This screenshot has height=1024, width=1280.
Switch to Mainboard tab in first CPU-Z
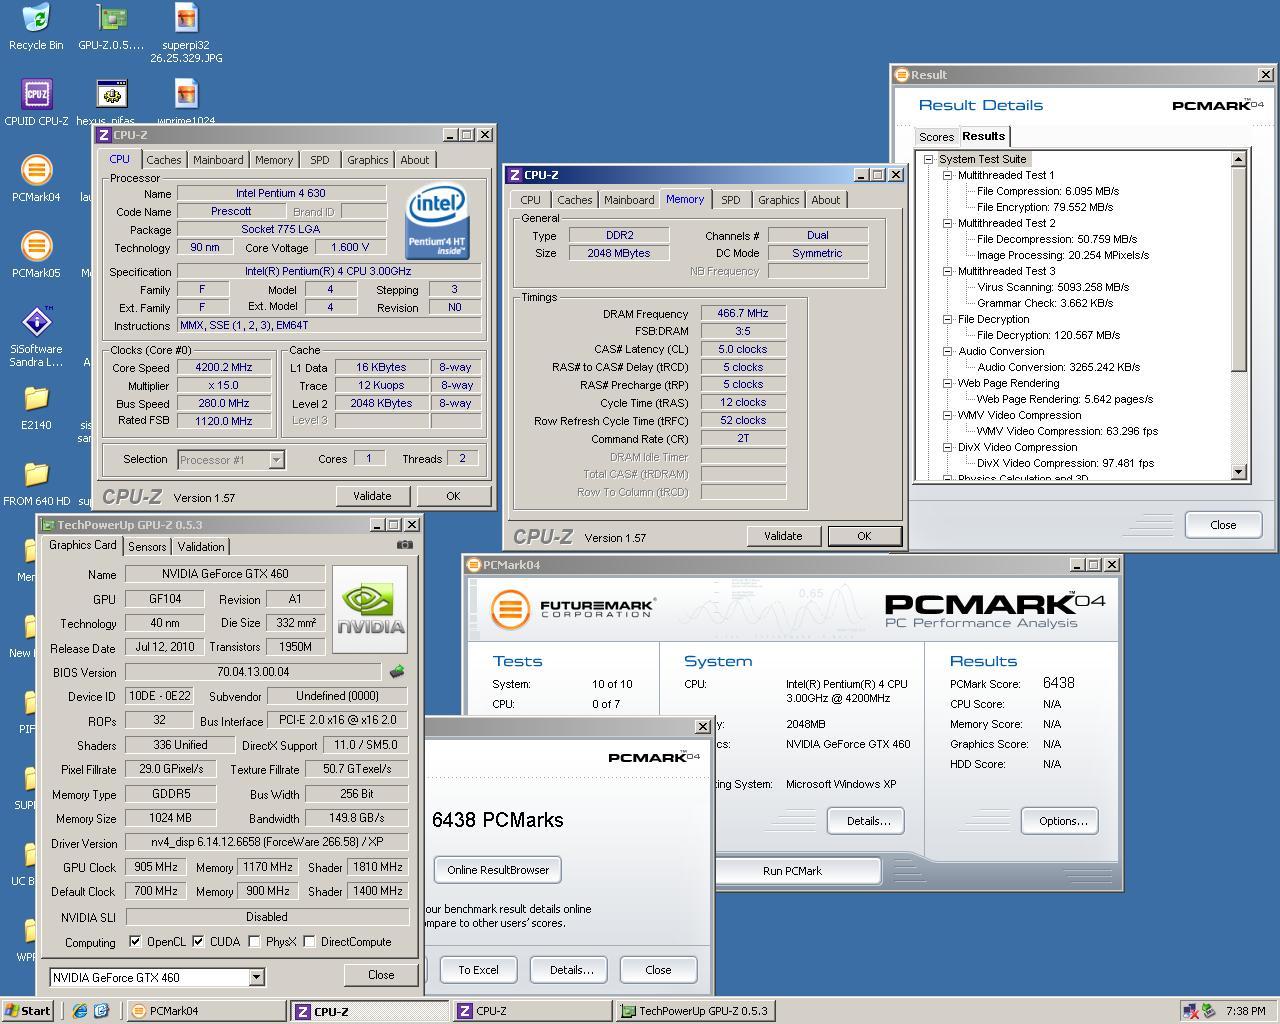(218, 160)
